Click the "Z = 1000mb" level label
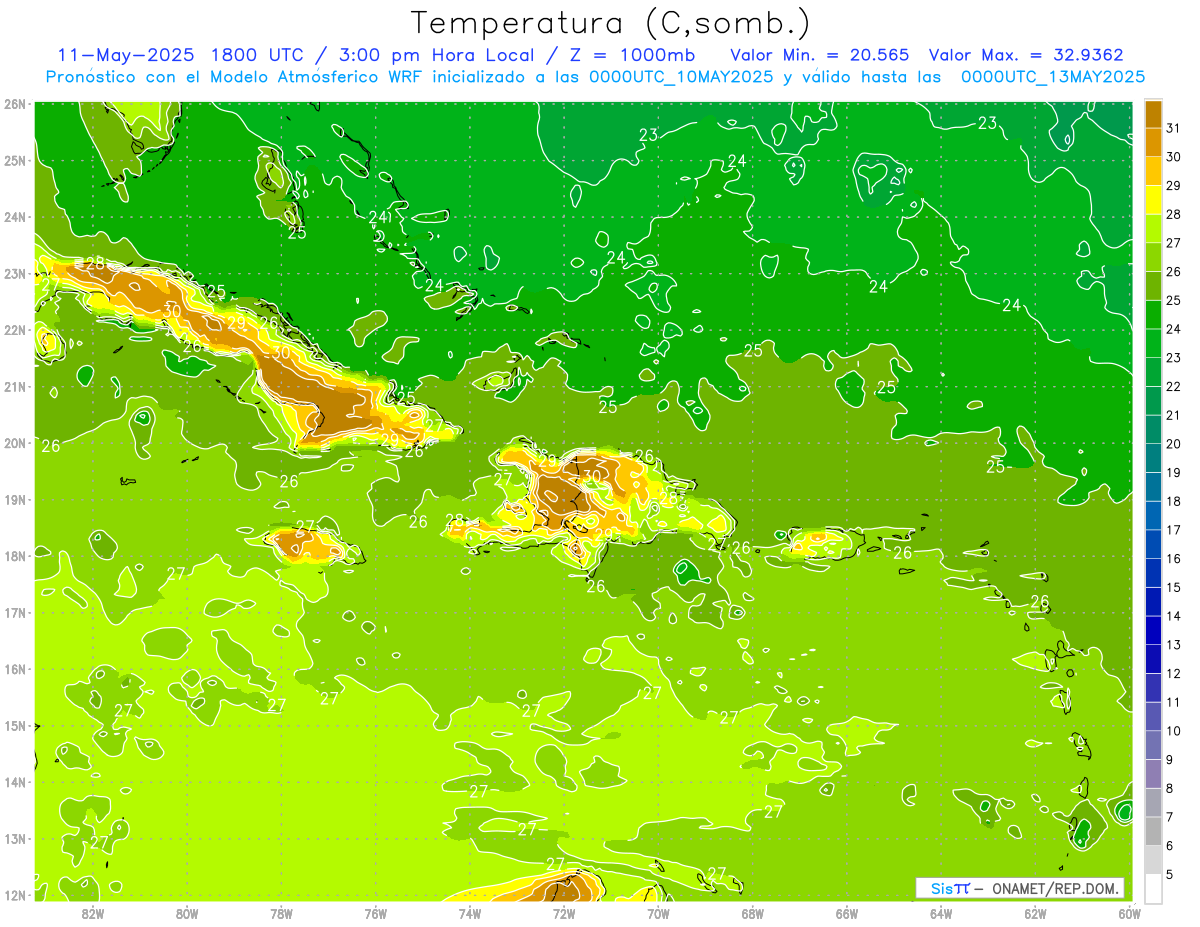This screenshot has width=1200, height=927. point(631,55)
